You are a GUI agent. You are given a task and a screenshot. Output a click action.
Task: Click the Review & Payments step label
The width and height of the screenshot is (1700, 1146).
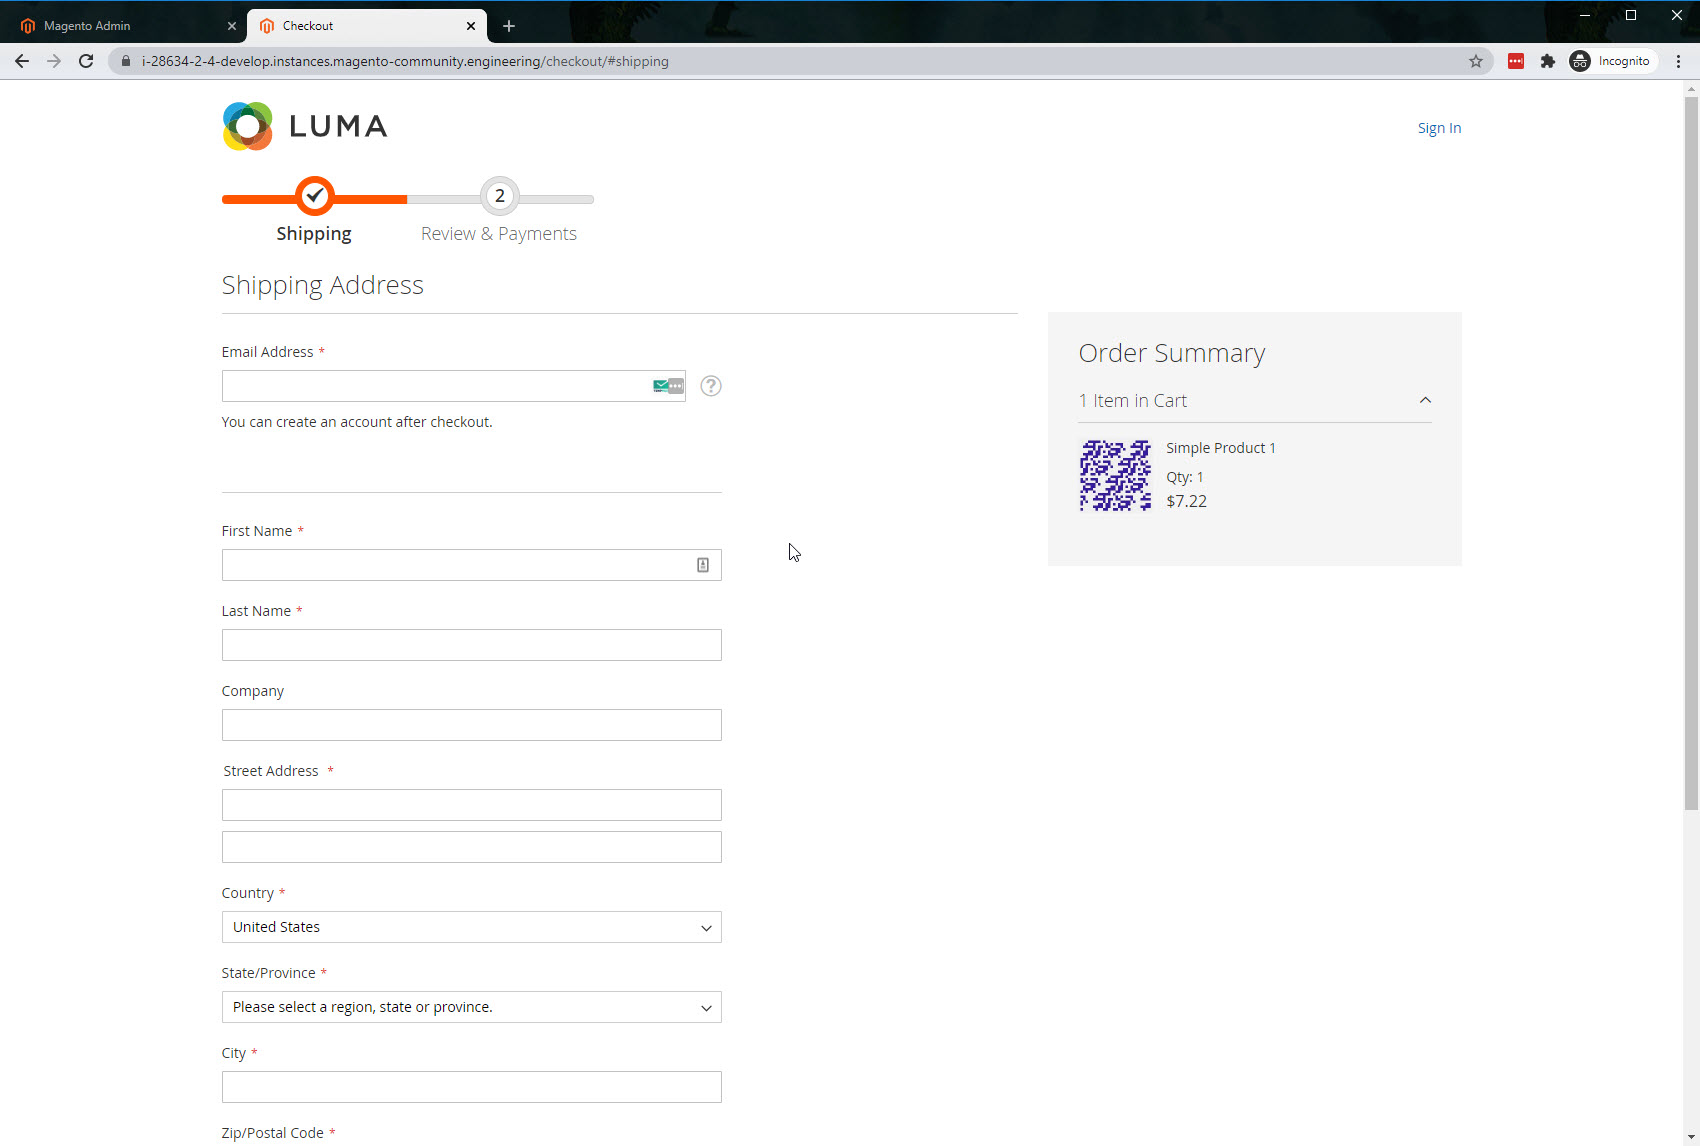tap(499, 233)
